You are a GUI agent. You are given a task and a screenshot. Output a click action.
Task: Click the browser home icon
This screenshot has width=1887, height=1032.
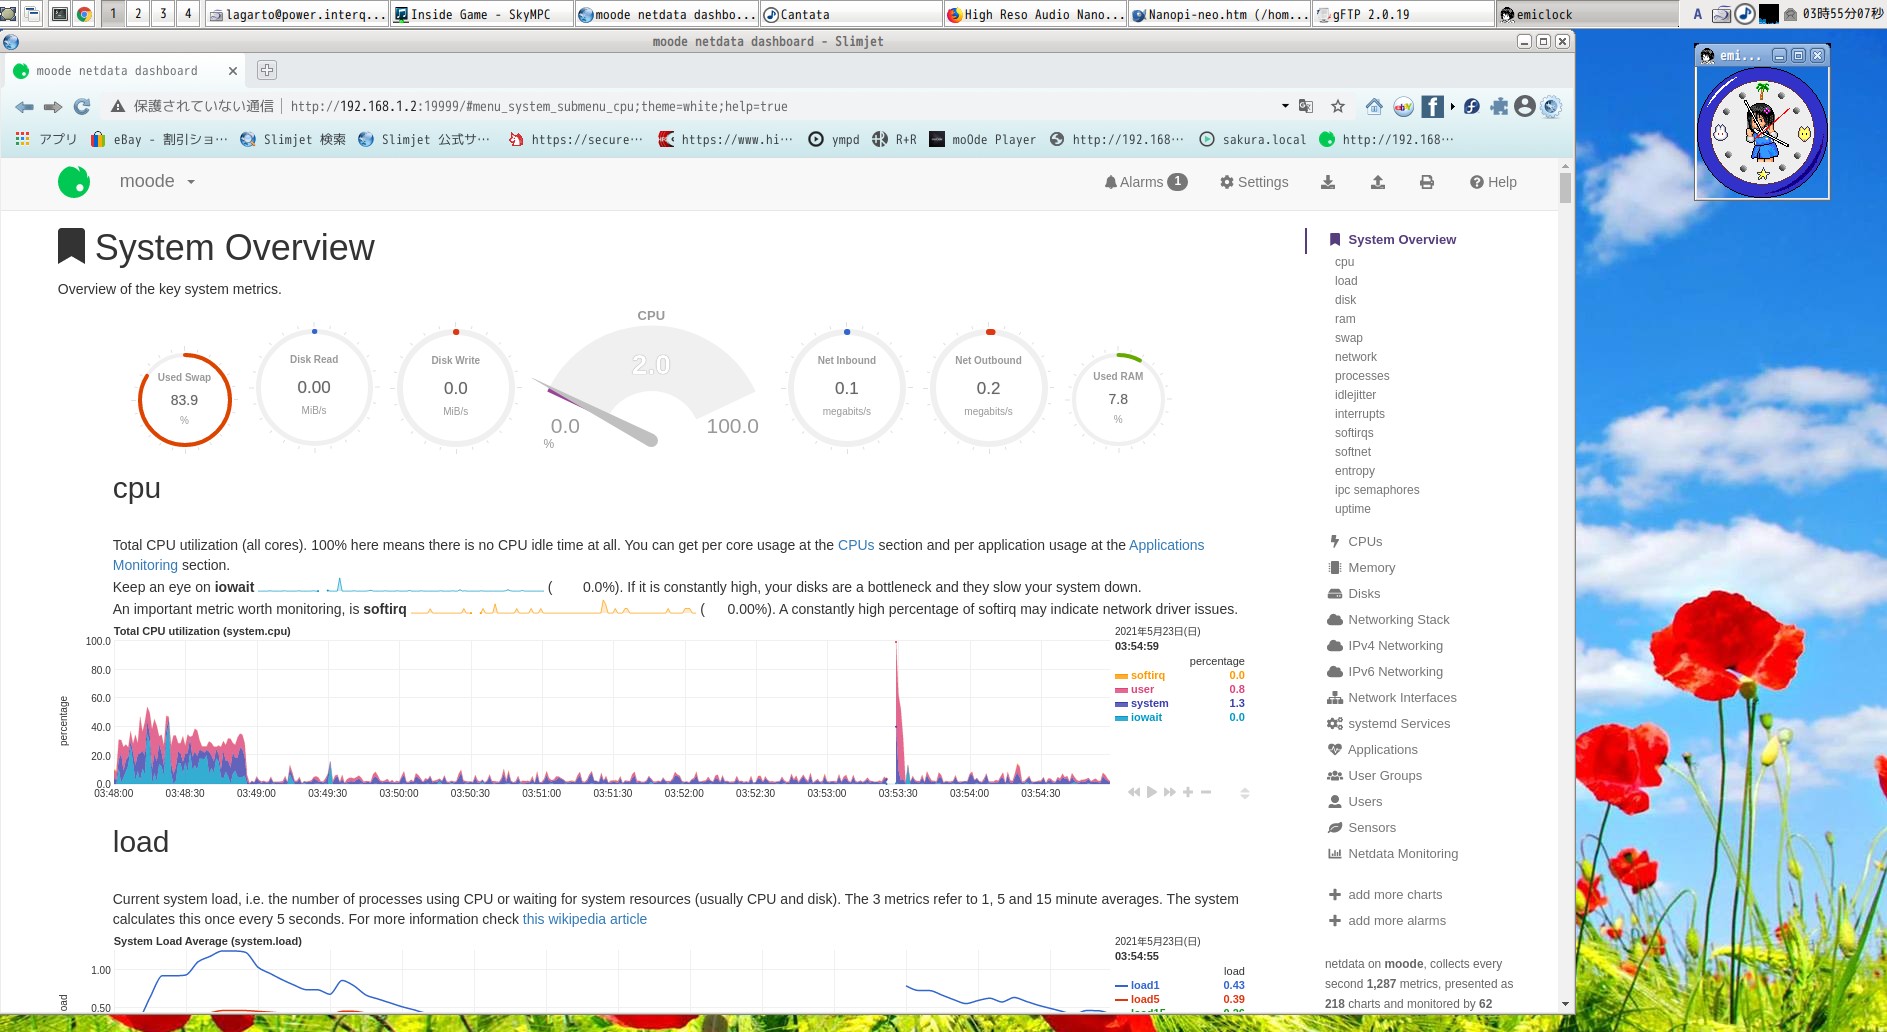1374,107
